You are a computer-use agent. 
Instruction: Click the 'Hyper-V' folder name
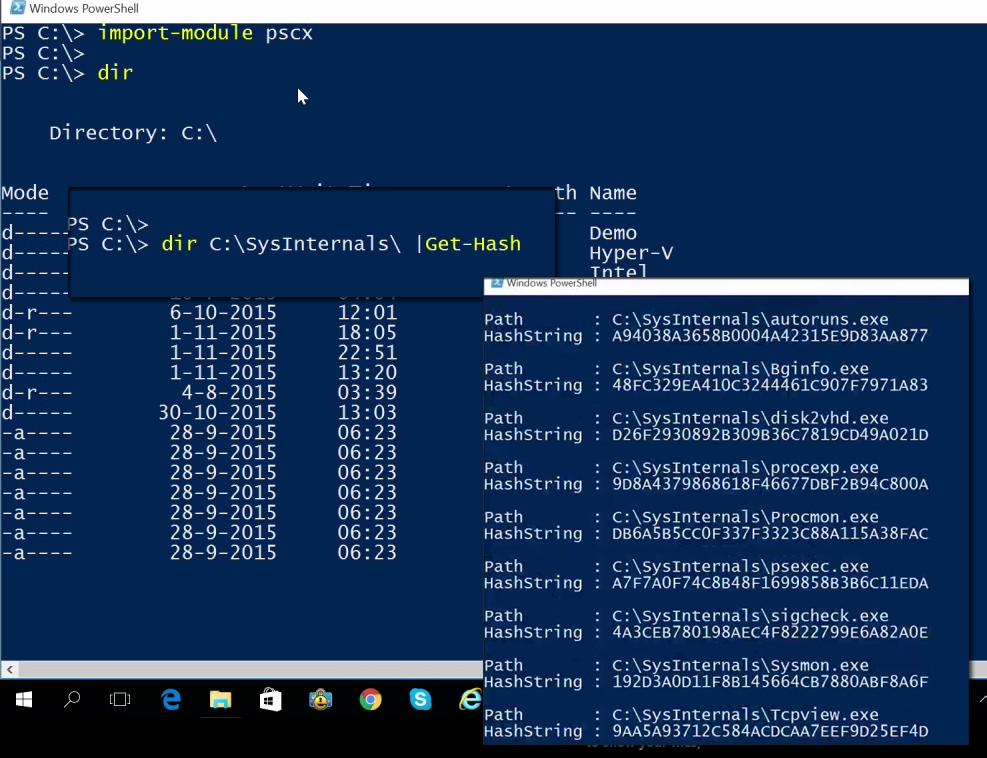[x=631, y=253]
